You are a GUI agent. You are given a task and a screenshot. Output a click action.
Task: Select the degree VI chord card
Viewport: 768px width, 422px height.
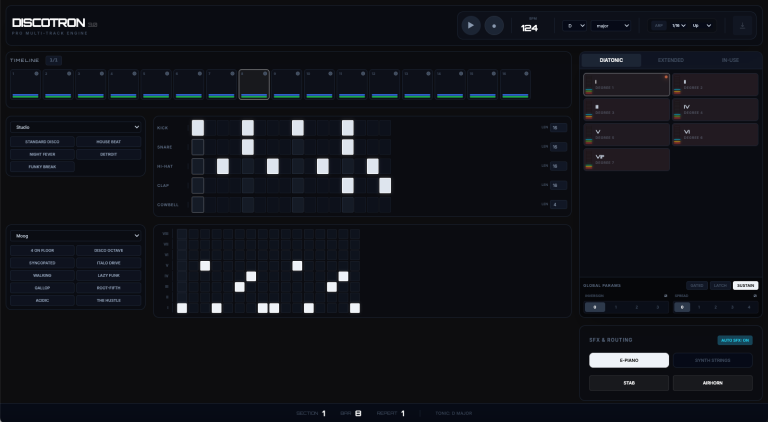point(715,135)
